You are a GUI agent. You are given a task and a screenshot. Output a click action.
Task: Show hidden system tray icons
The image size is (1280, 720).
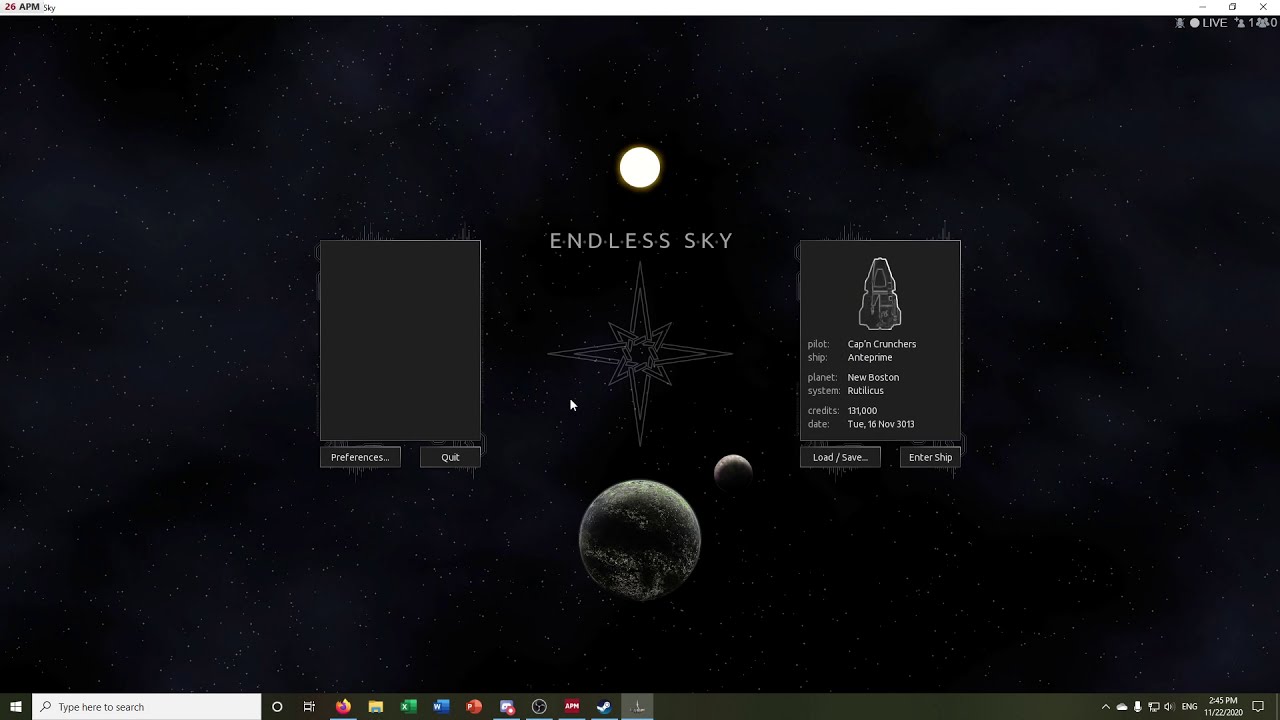click(1105, 707)
